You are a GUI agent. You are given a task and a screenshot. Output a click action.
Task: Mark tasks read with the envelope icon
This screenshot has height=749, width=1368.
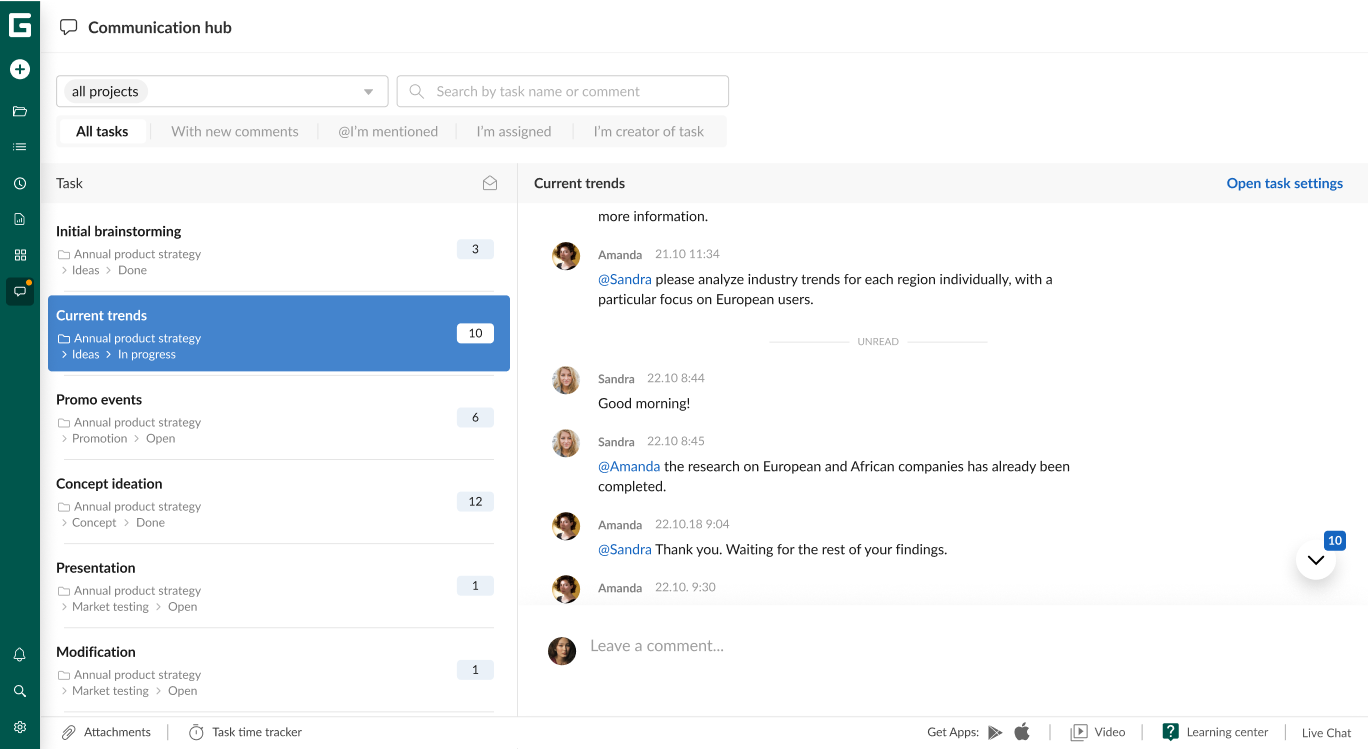click(x=489, y=183)
